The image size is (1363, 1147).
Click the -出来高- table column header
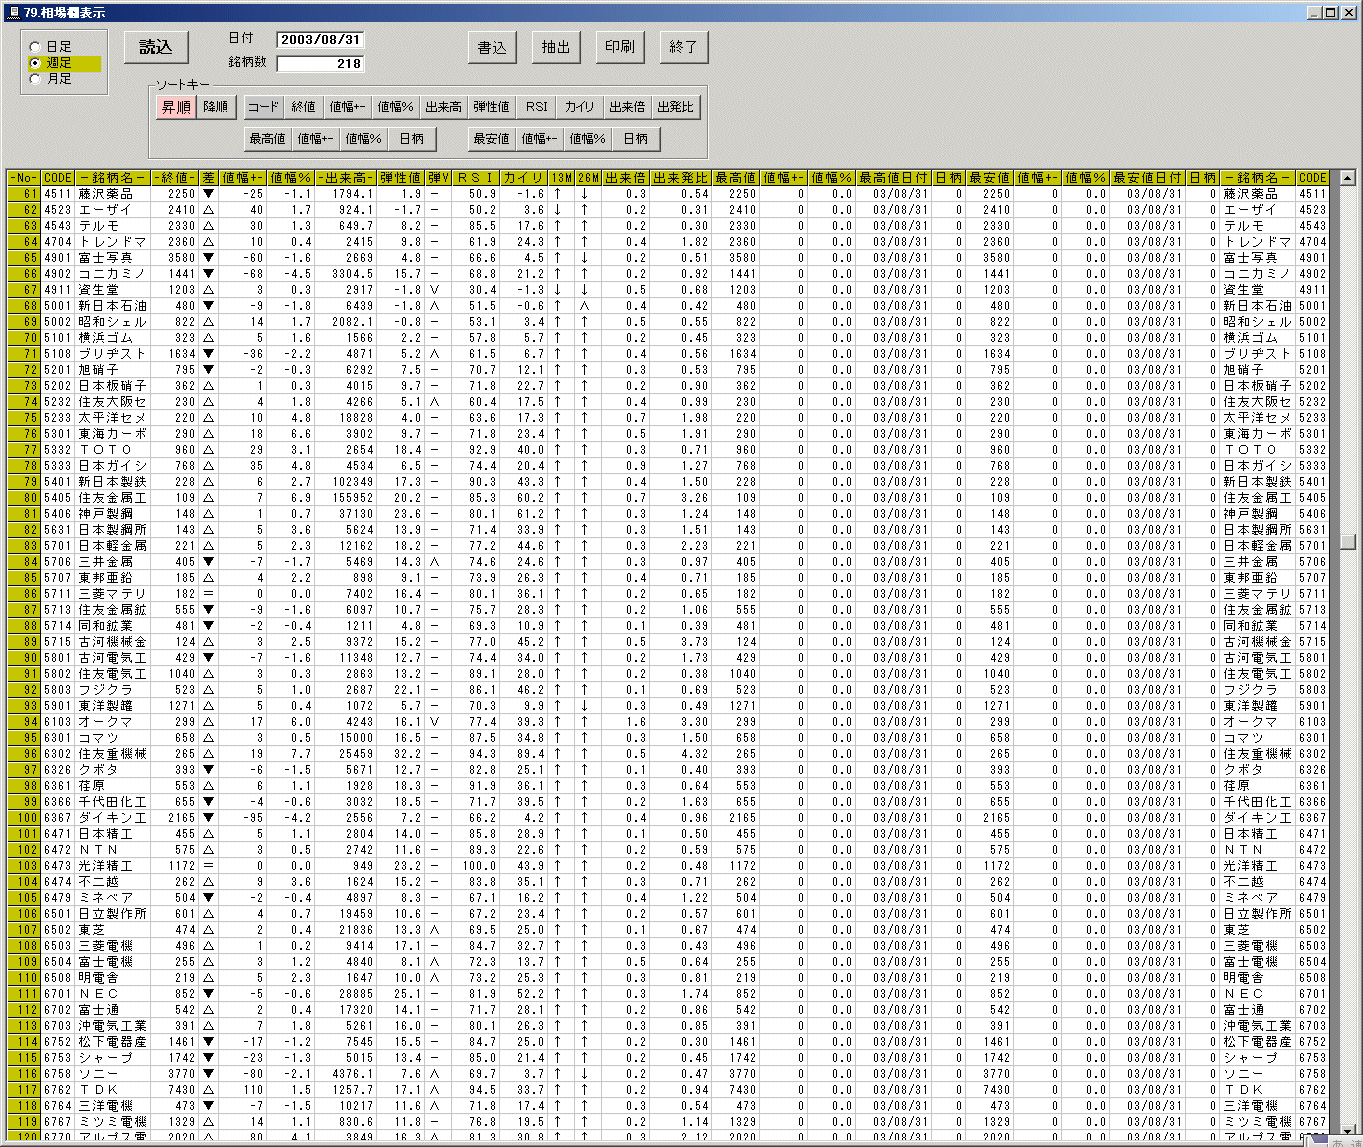[346, 178]
